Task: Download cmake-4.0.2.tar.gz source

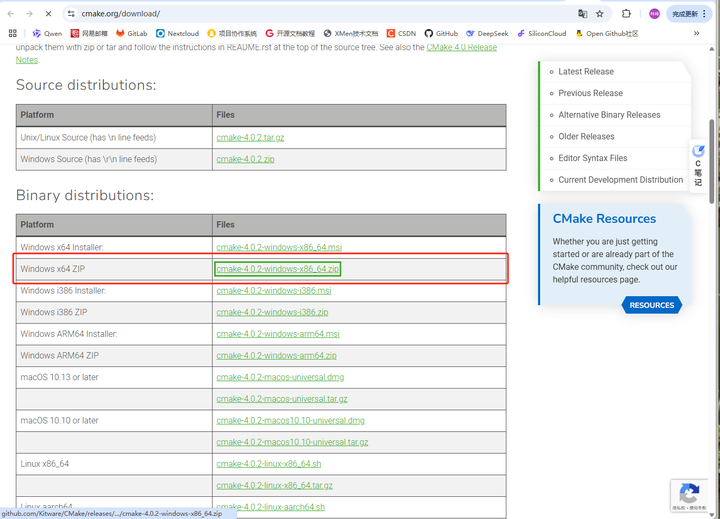Action: pos(250,137)
